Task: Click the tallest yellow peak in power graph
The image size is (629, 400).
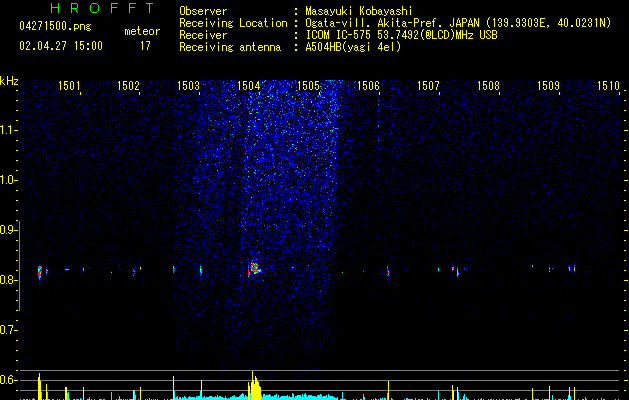Action: [x=253, y=385]
